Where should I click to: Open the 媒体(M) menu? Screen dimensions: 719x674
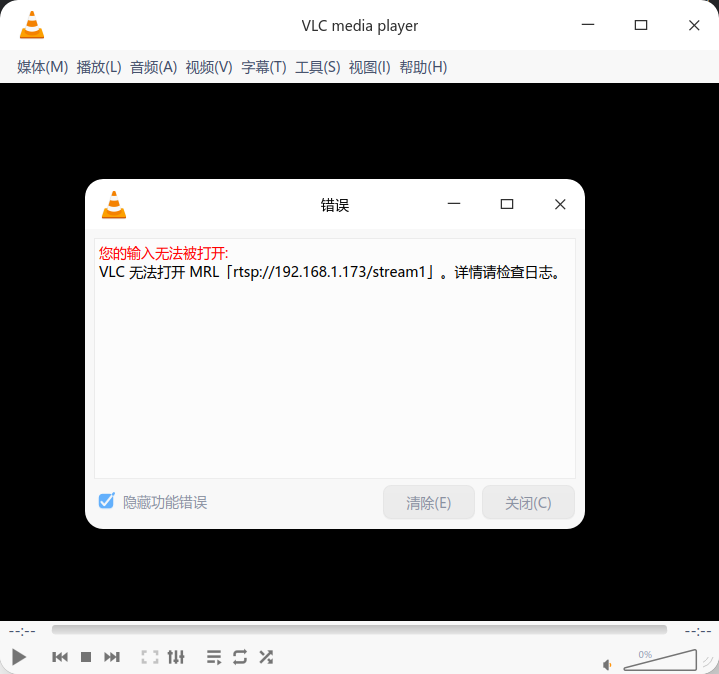coord(43,67)
